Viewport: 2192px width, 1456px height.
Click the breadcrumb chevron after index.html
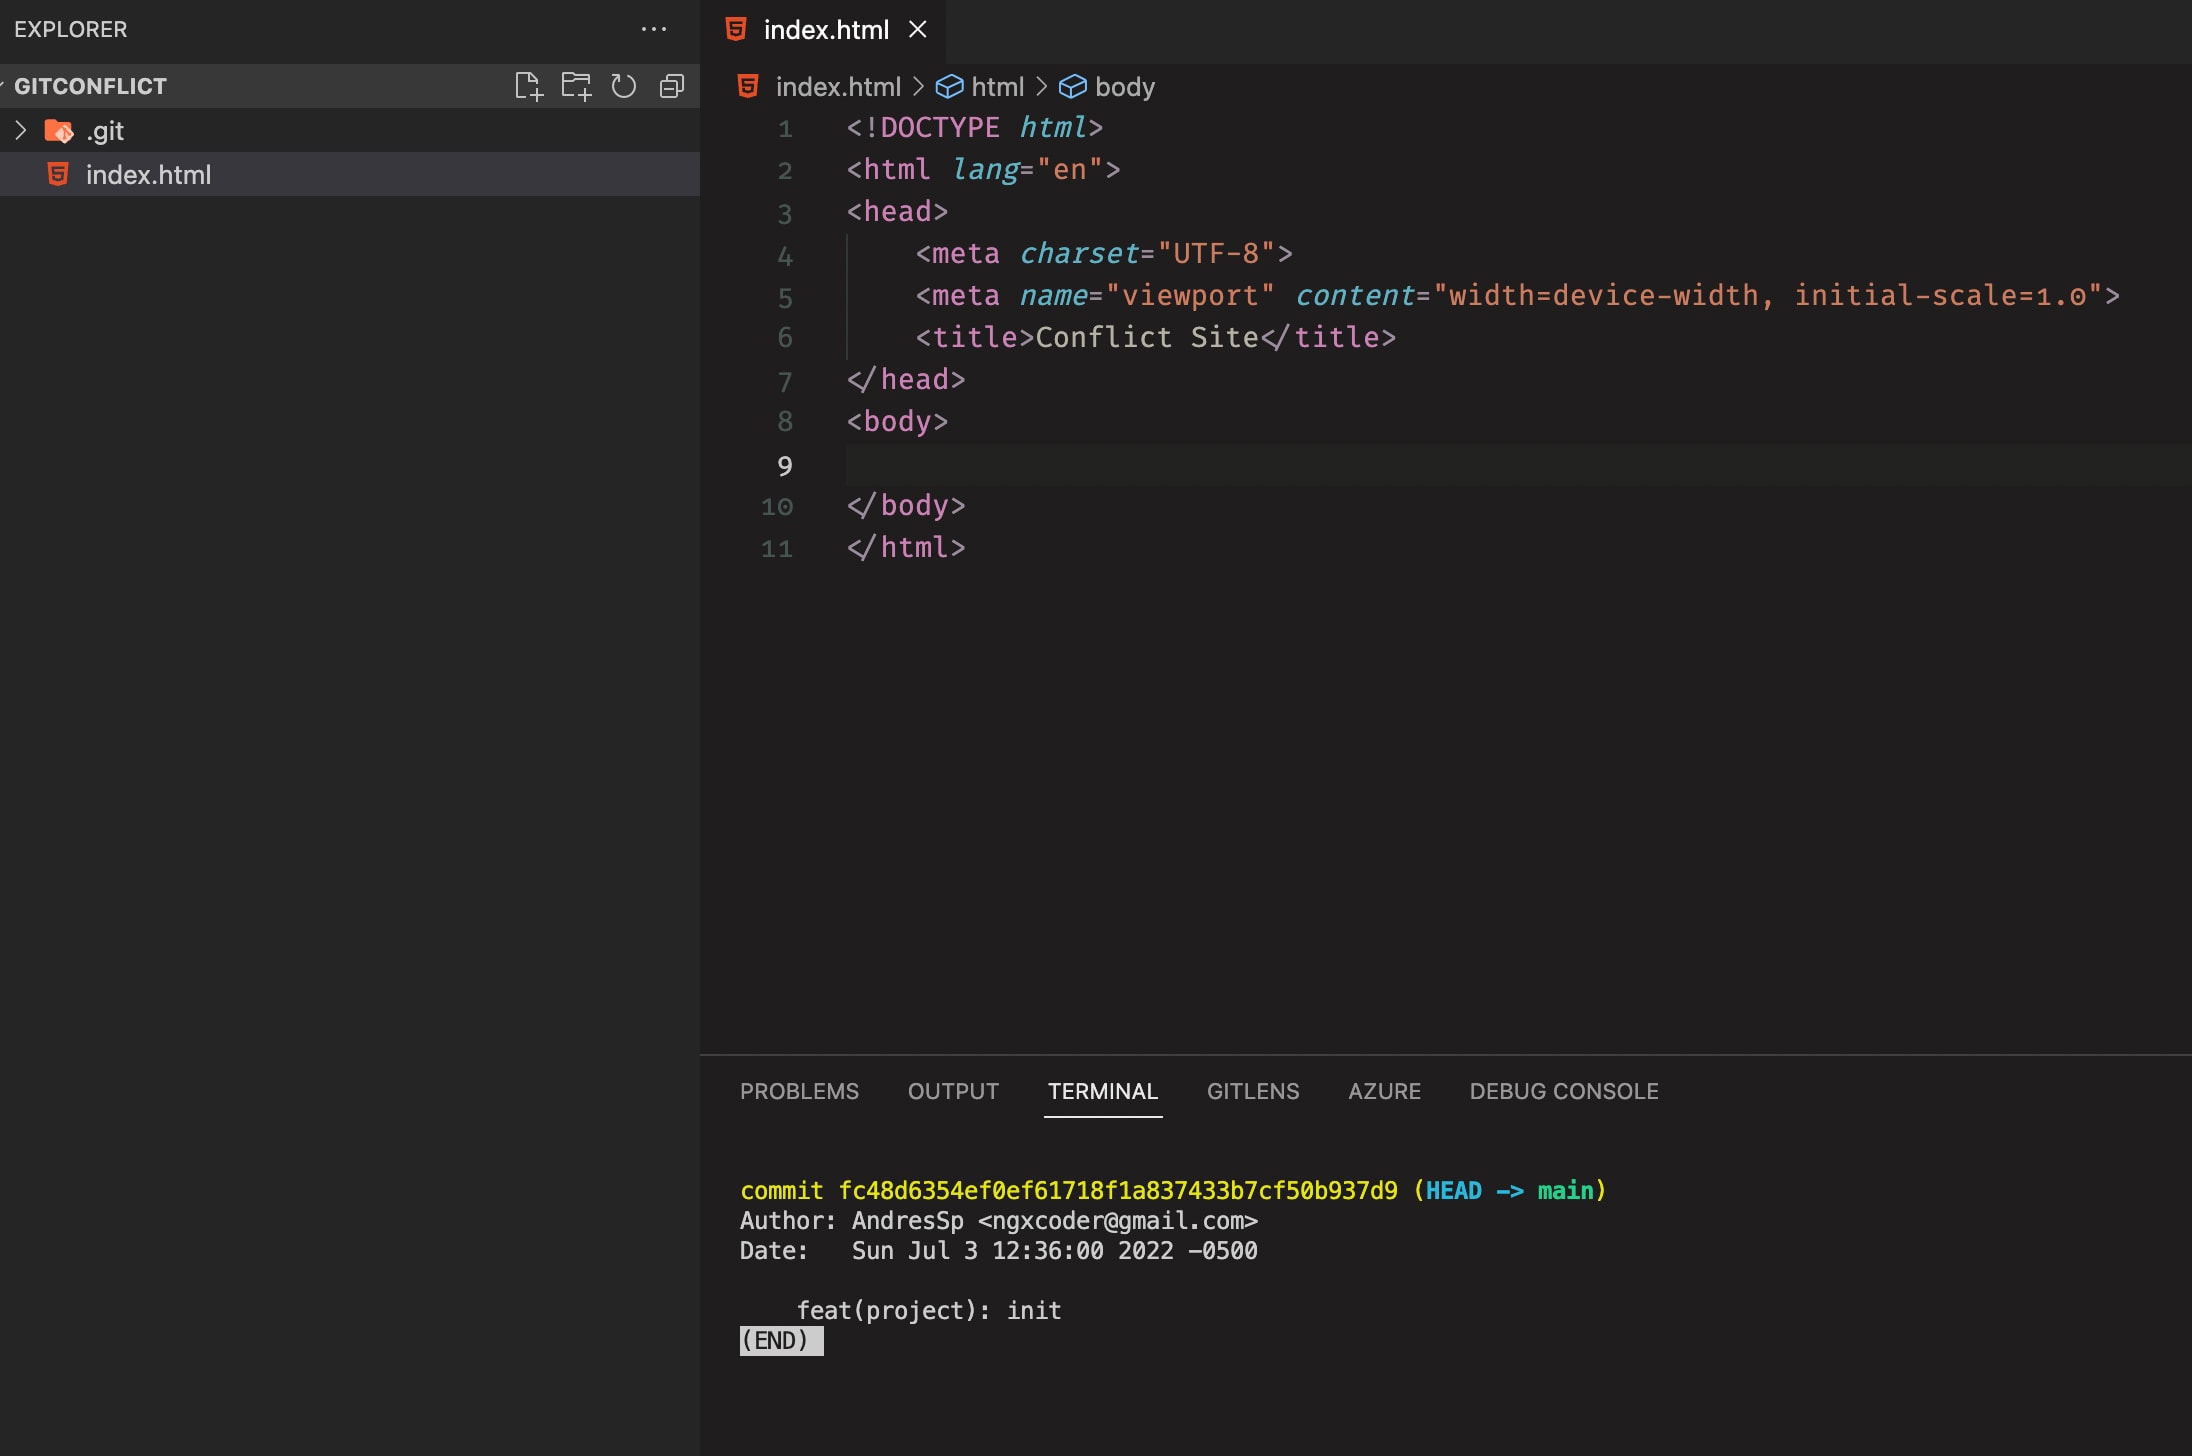[x=918, y=87]
